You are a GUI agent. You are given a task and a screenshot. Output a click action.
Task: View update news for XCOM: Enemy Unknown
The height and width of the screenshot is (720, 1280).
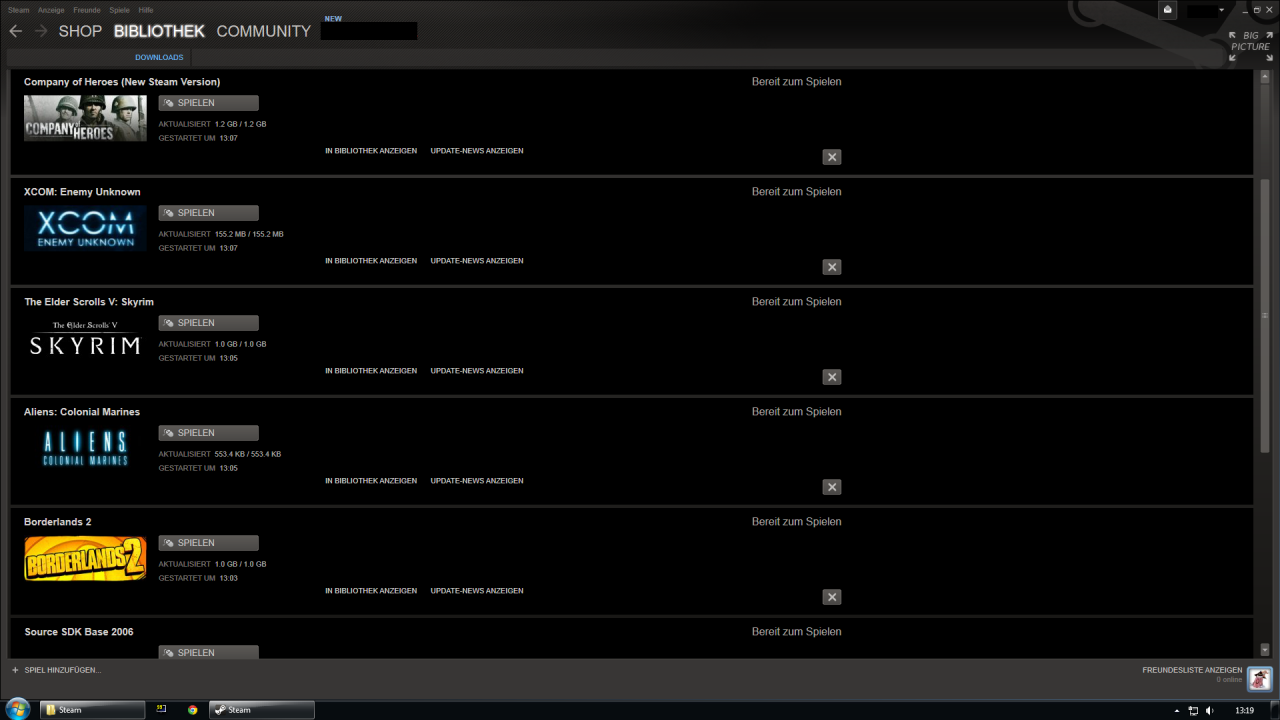pyautogui.click(x=477, y=261)
